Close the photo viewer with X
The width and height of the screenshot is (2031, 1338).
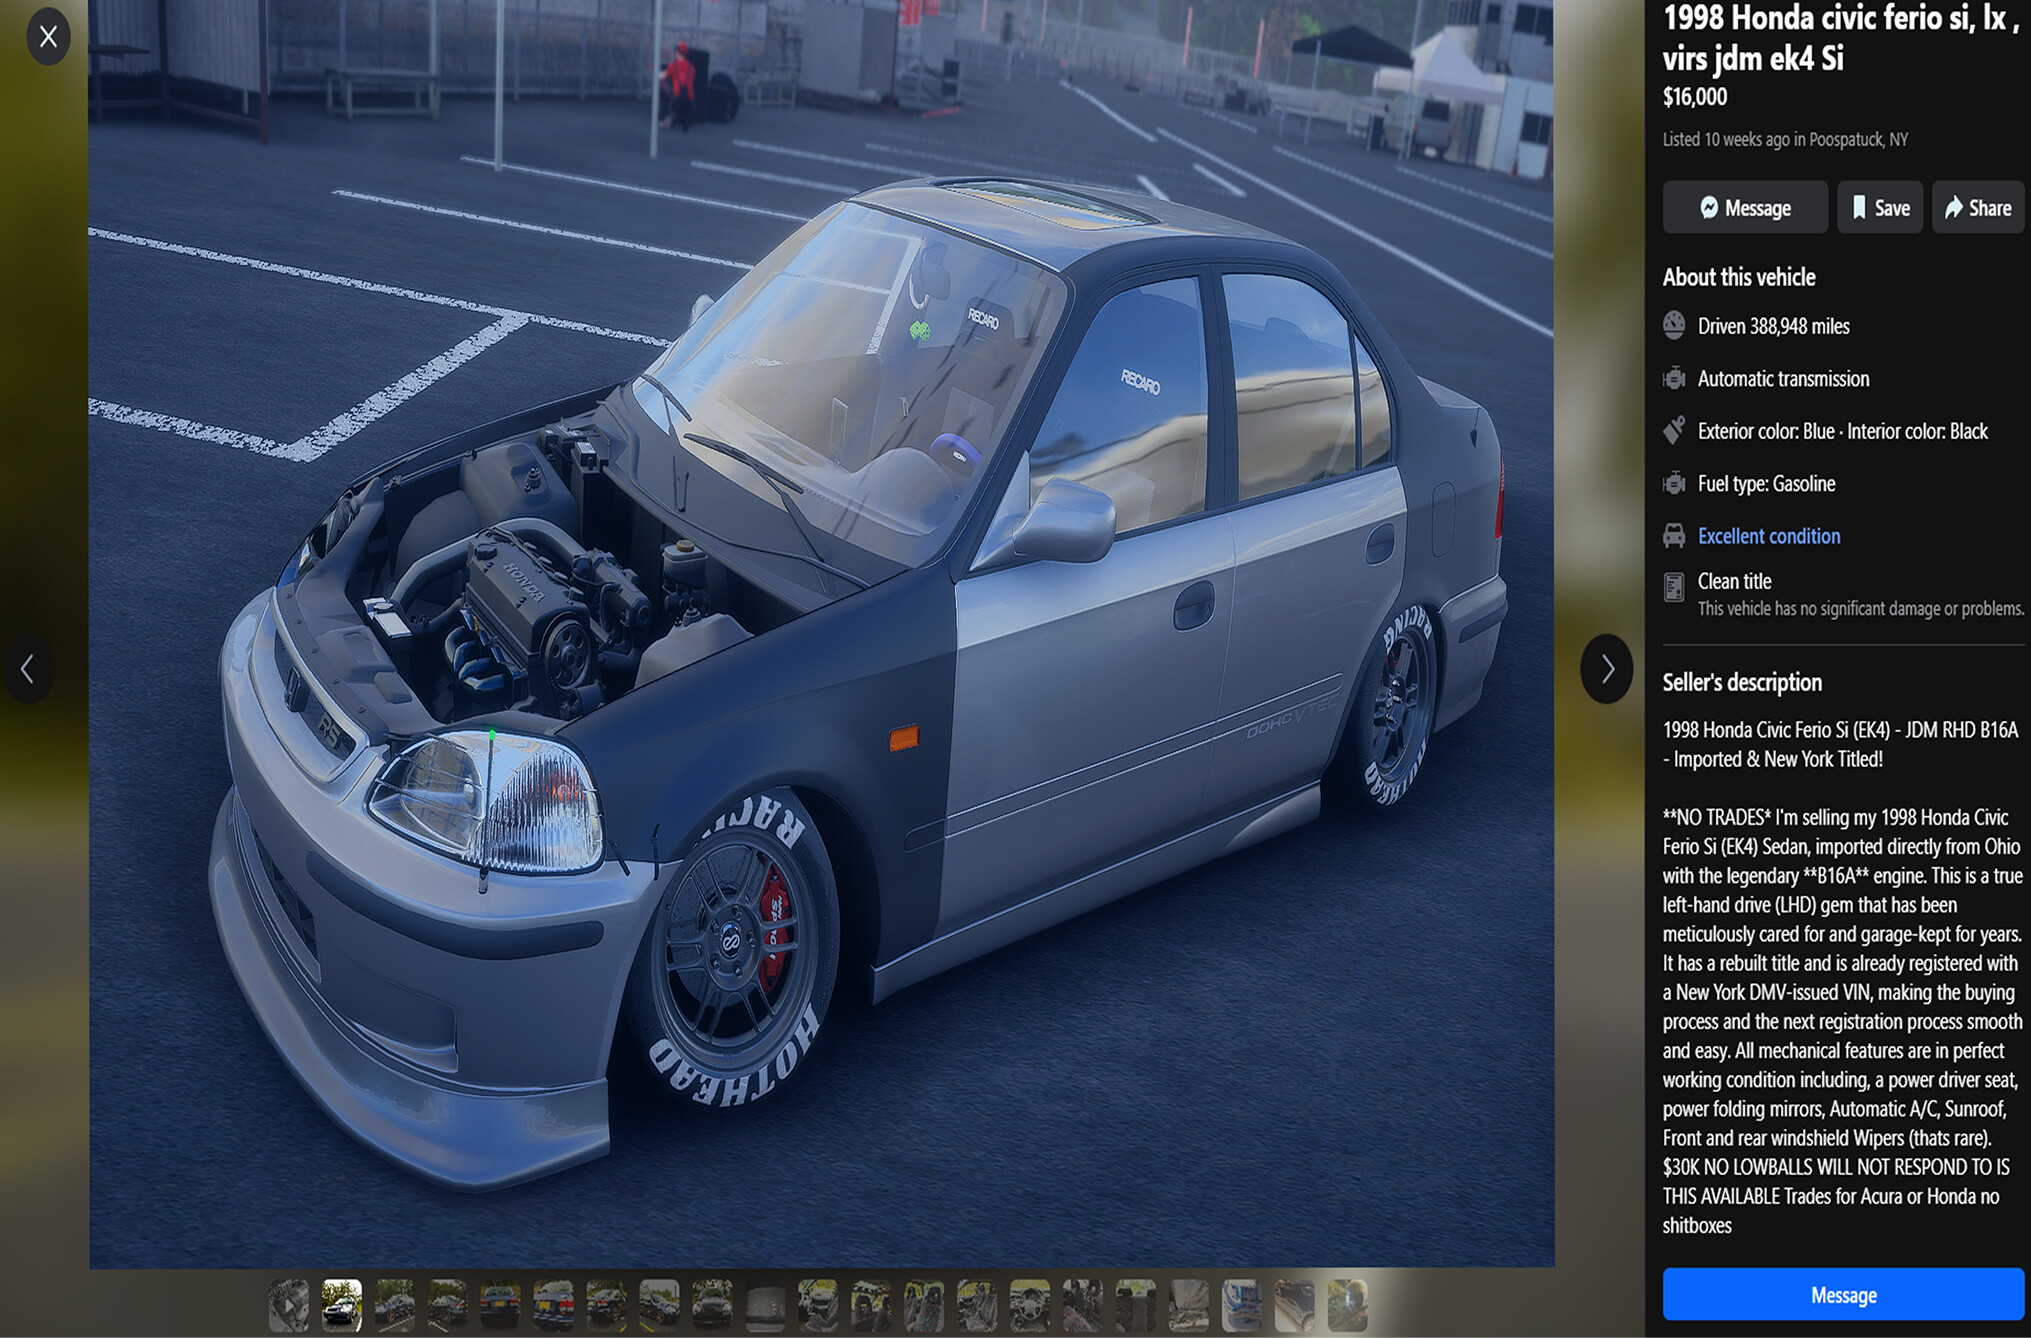tap(48, 37)
